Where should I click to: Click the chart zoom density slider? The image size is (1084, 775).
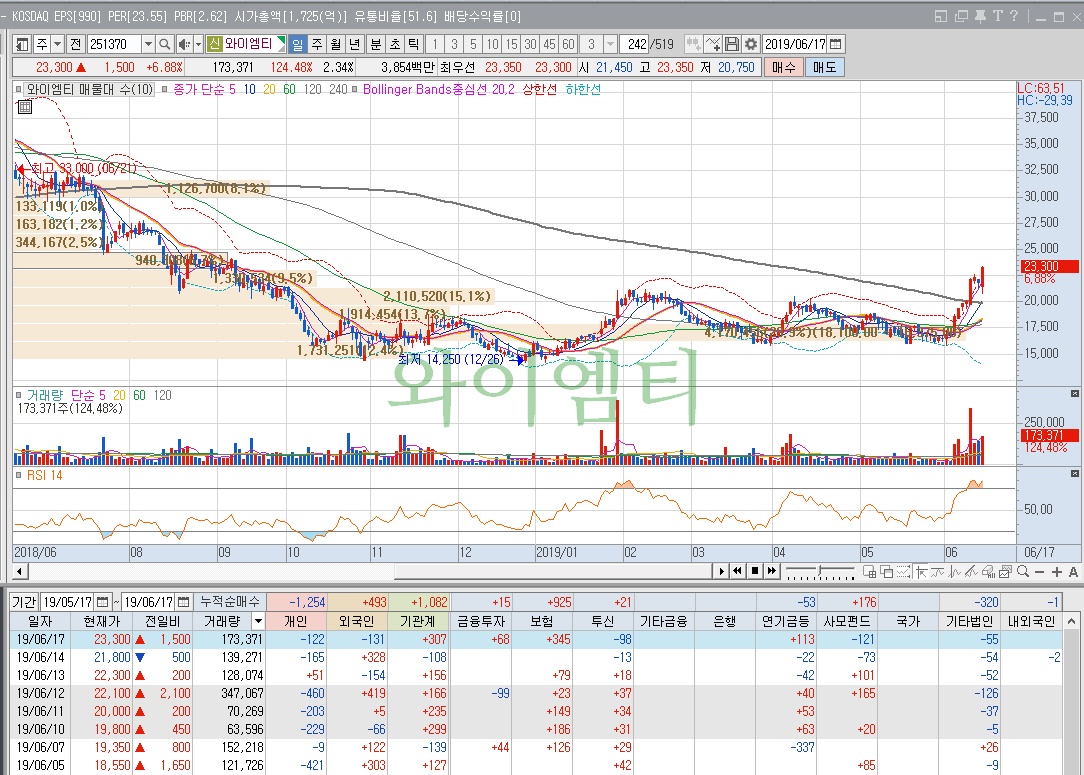(x=820, y=571)
